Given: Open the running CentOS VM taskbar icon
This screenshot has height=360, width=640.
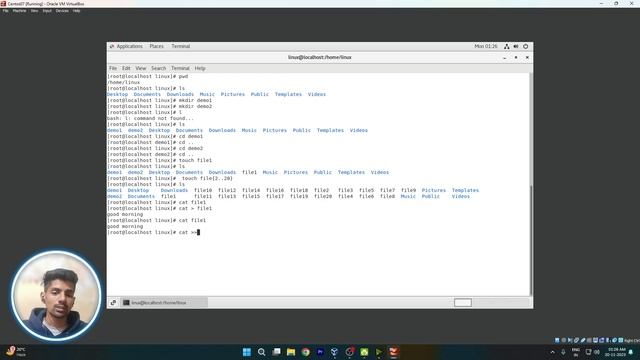Looking at the screenshot, I should [393, 352].
